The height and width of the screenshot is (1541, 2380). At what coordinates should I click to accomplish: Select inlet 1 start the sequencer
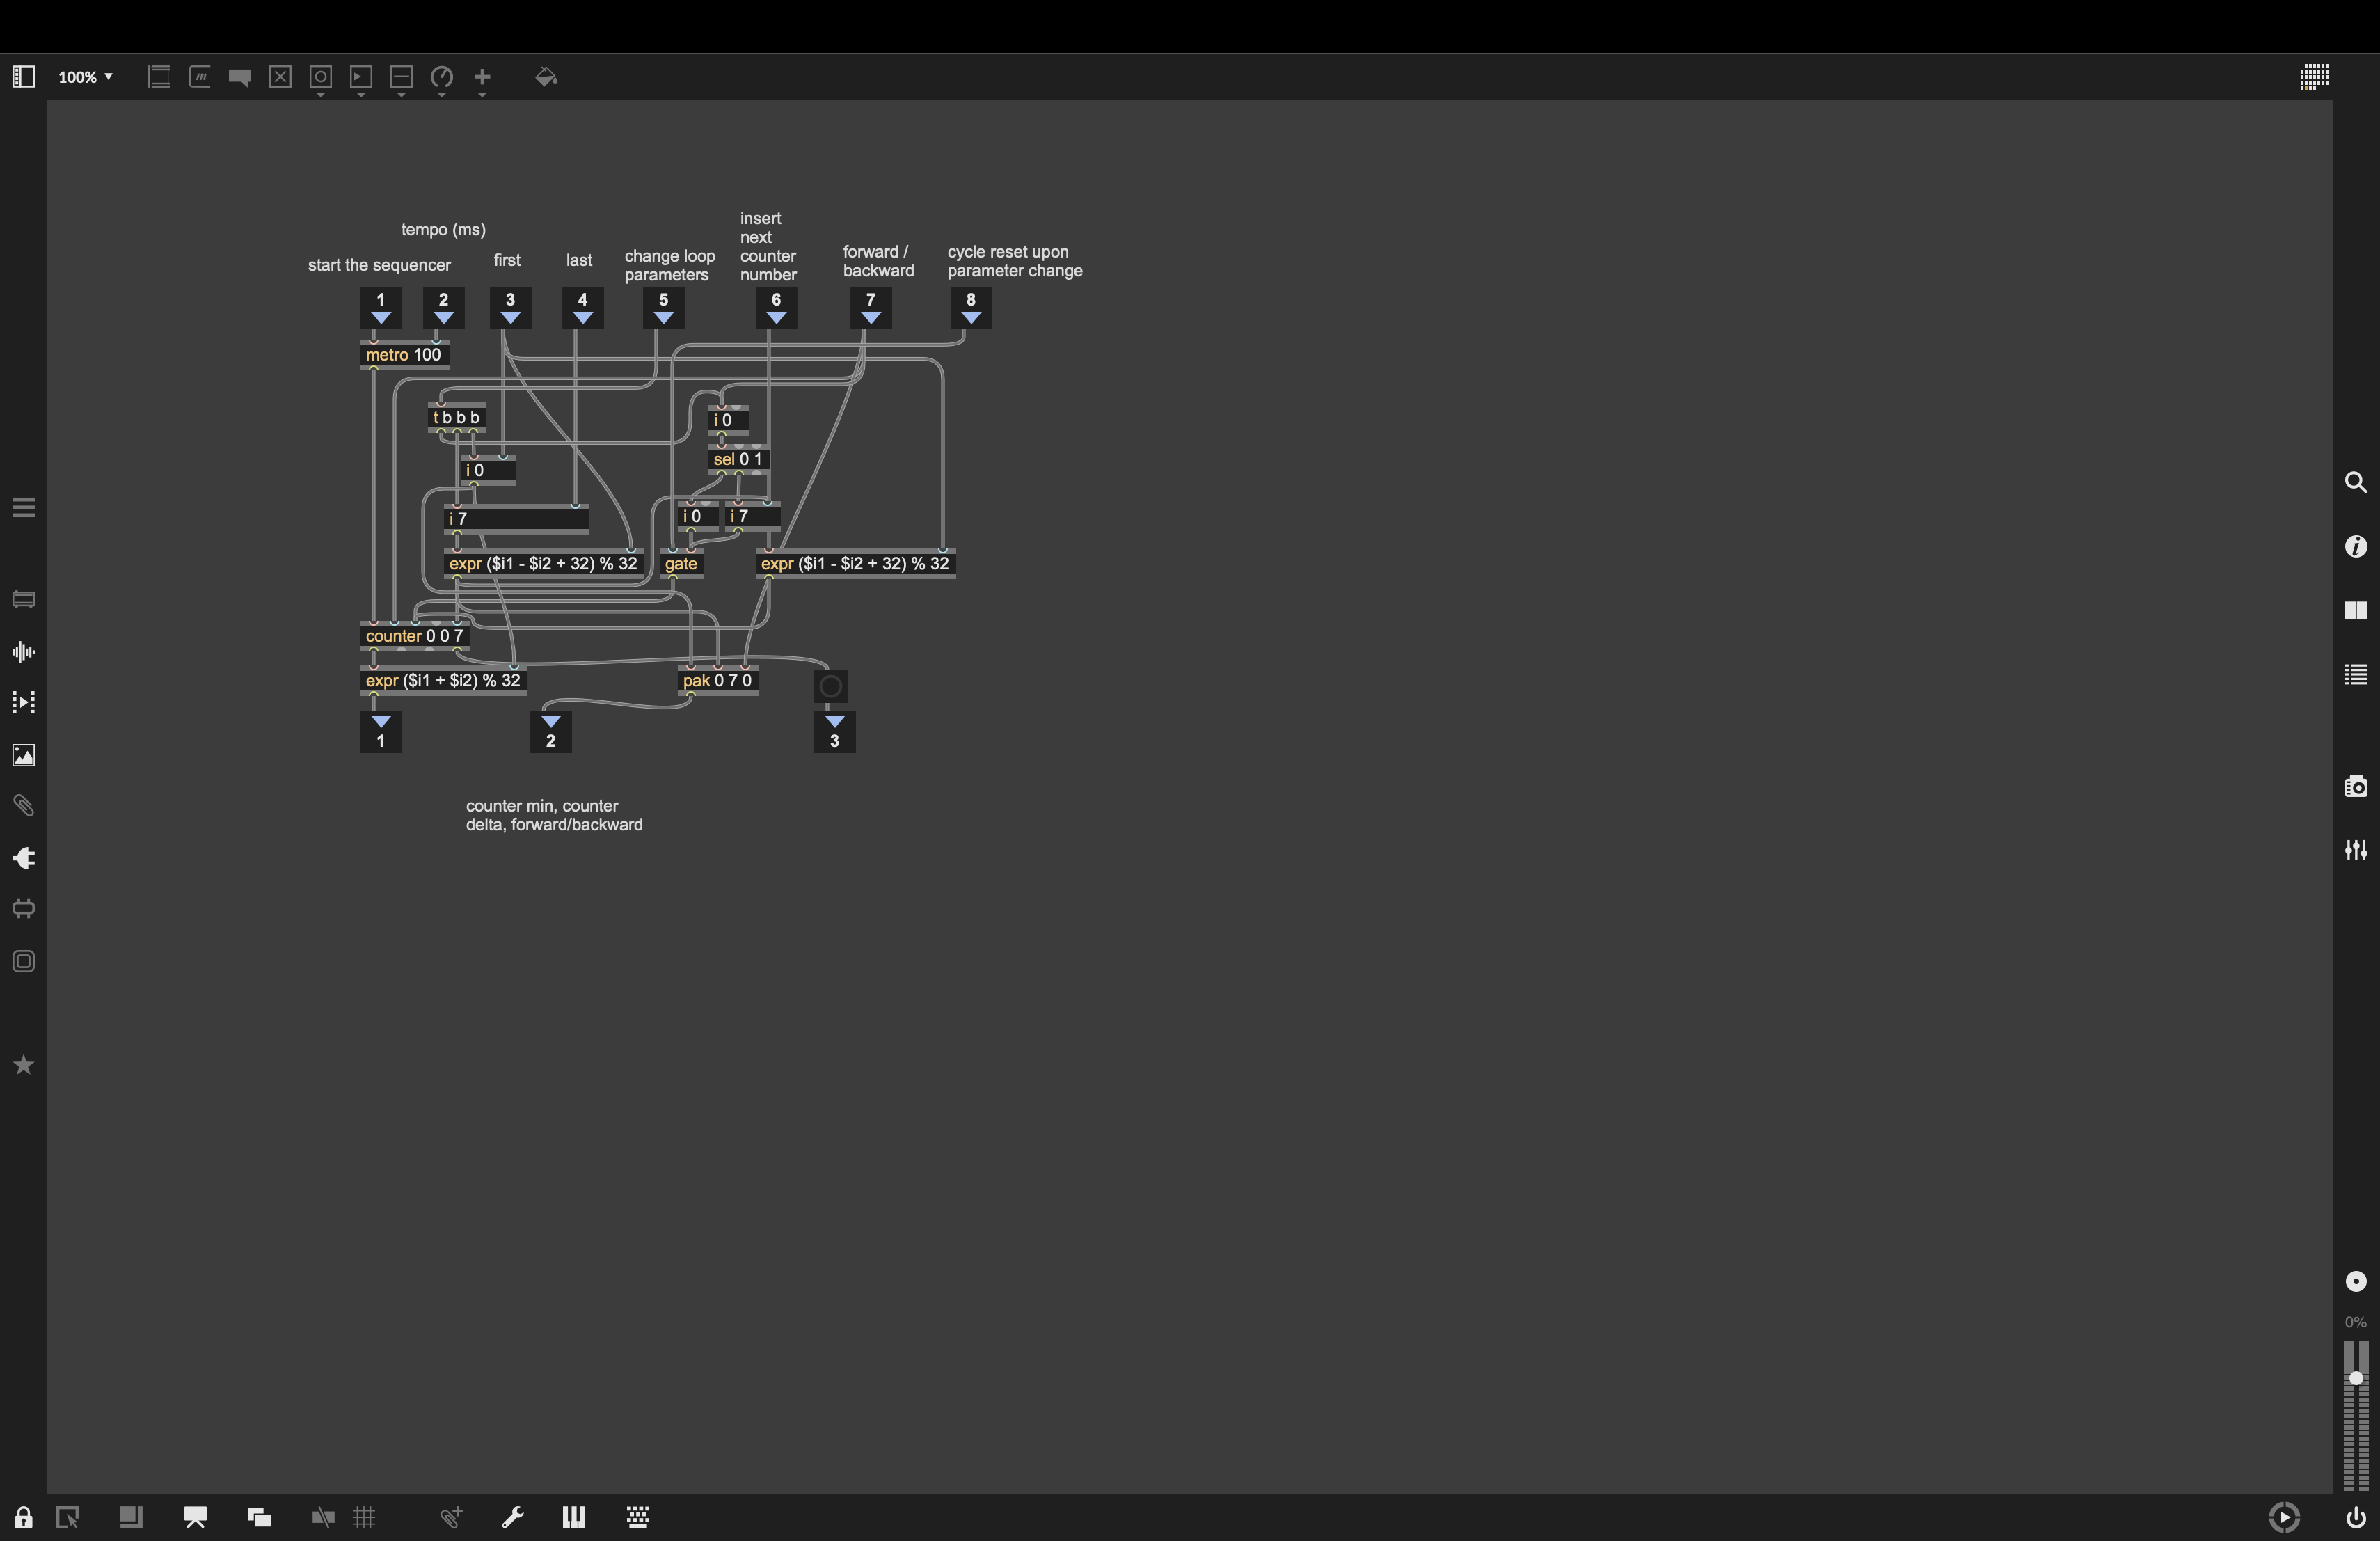381,308
